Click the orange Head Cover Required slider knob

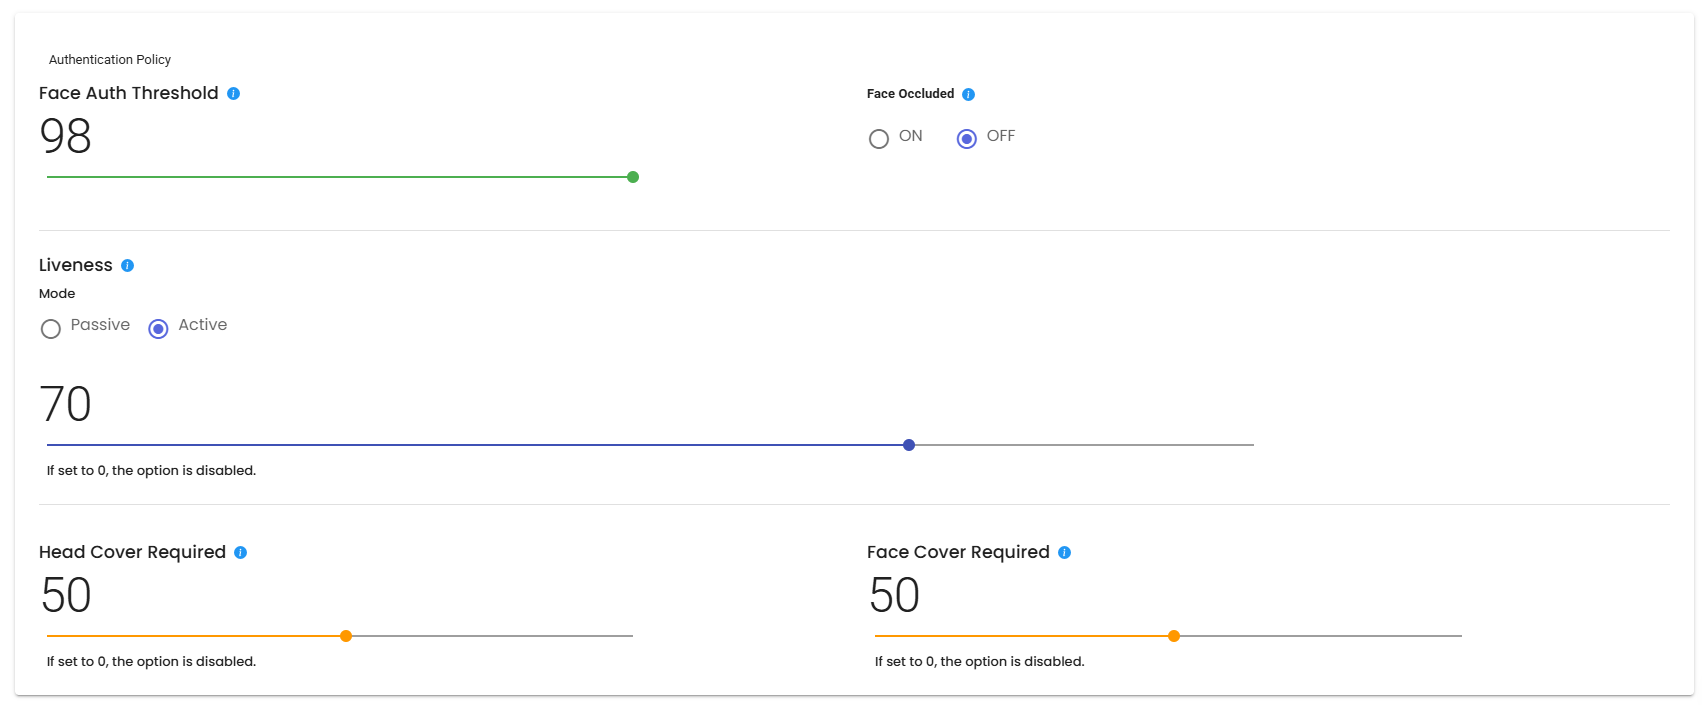[x=346, y=636]
